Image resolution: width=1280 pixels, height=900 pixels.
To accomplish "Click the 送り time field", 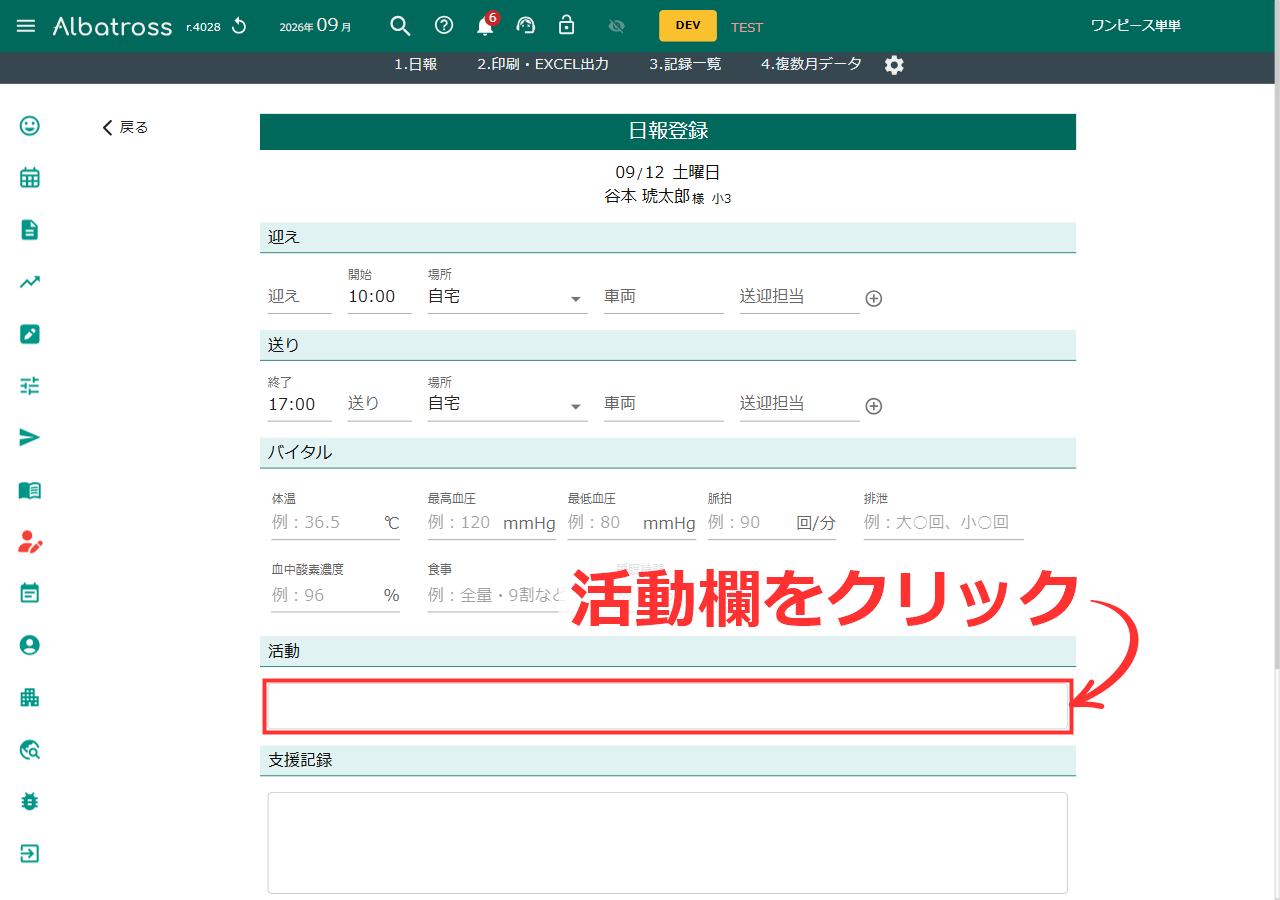I will tap(380, 404).
